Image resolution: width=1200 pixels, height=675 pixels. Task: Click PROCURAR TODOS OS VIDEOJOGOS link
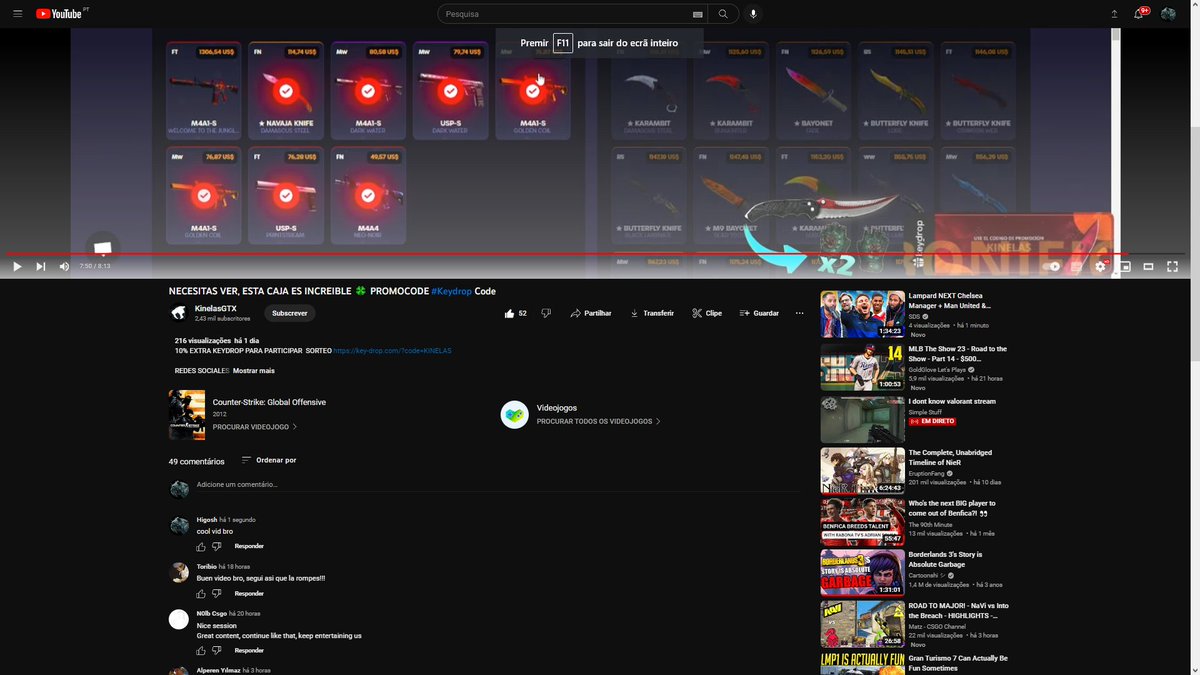[x=599, y=422]
